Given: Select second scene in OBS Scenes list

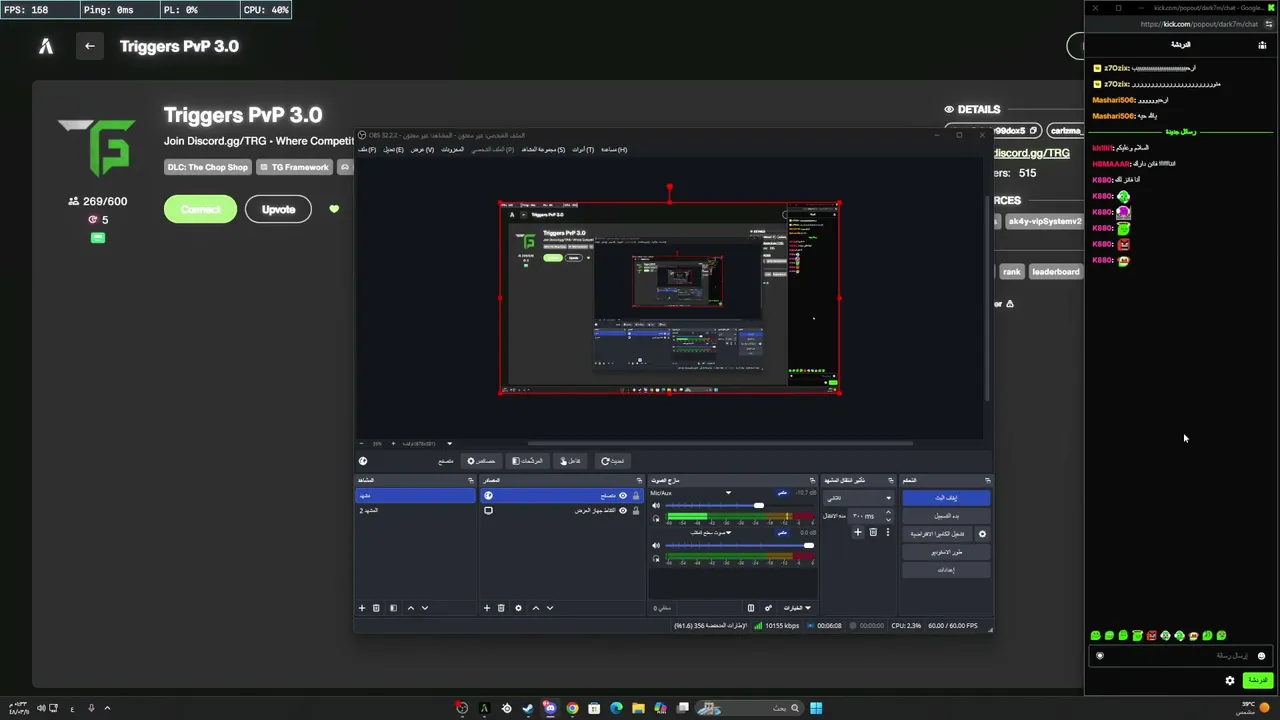Looking at the screenshot, I should 416,511.
